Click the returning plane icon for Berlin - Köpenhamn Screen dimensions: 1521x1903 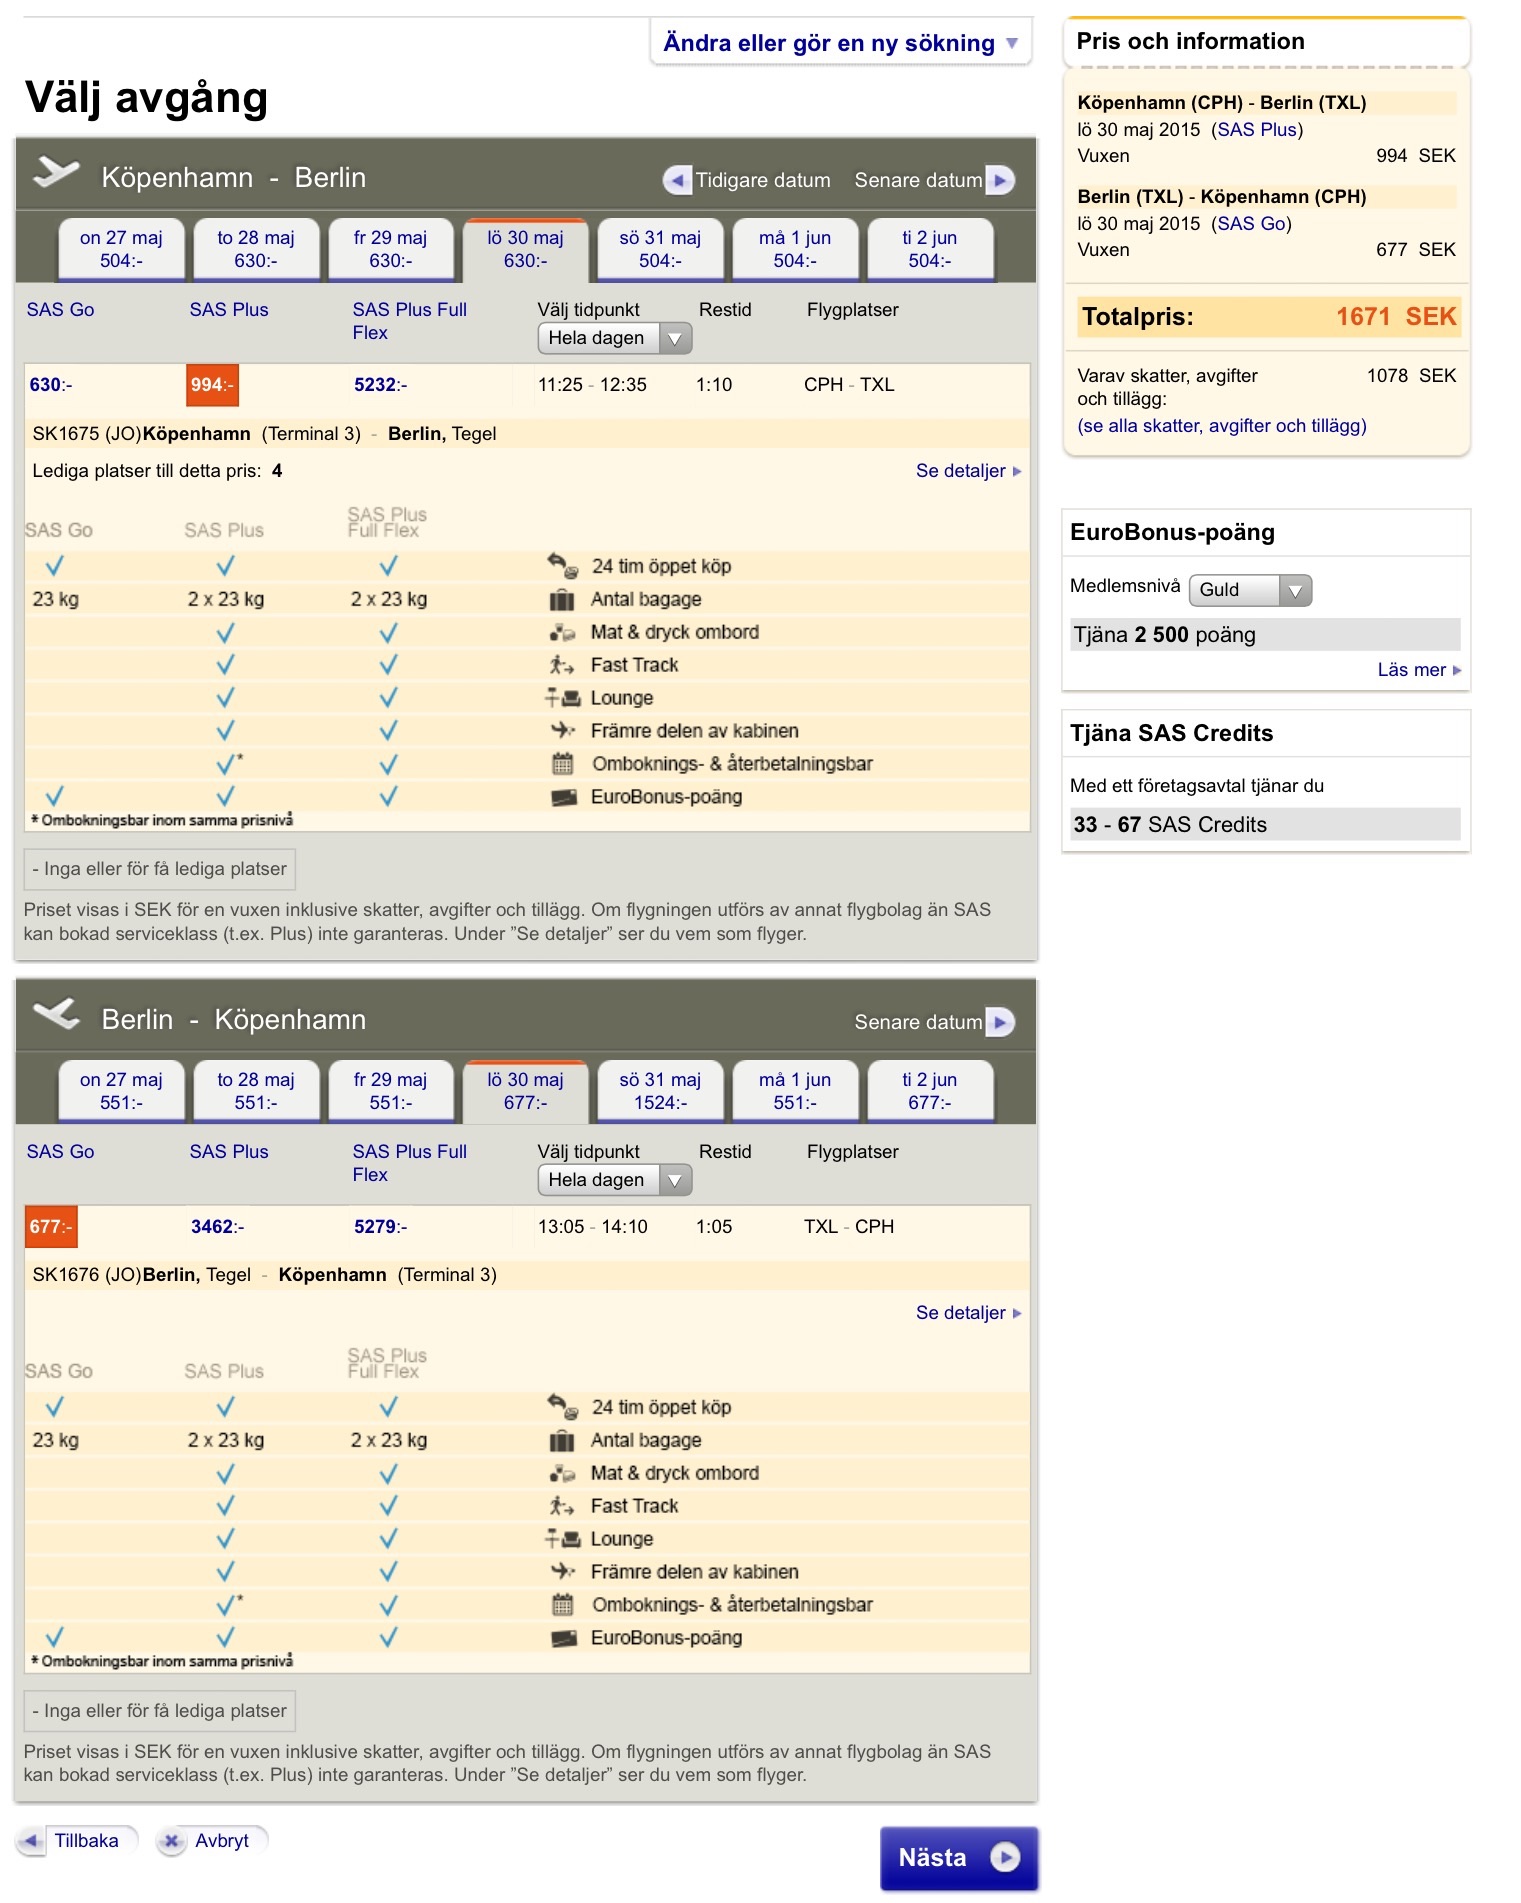coord(56,1015)
